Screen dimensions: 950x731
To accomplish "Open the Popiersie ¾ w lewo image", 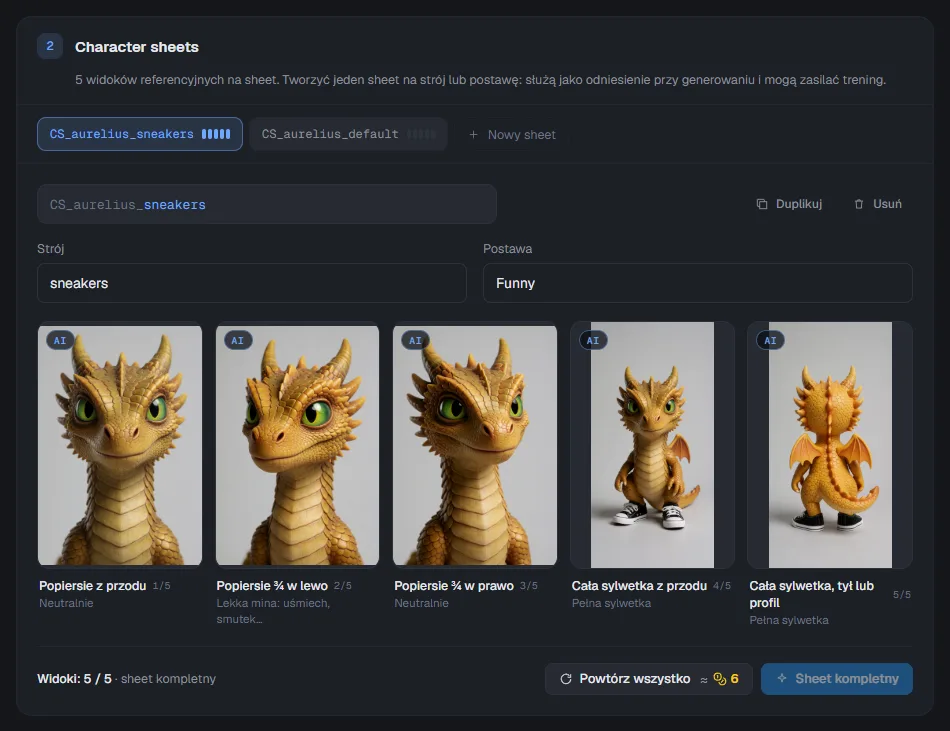I will point(297,445).
